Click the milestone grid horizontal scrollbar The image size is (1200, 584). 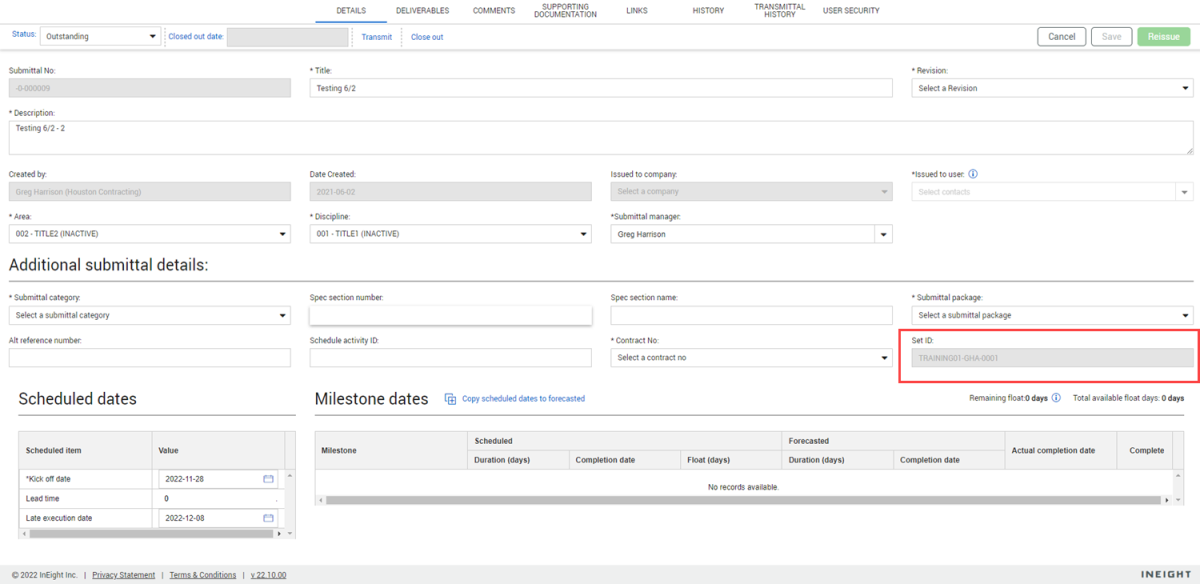(x=740, y=500)
